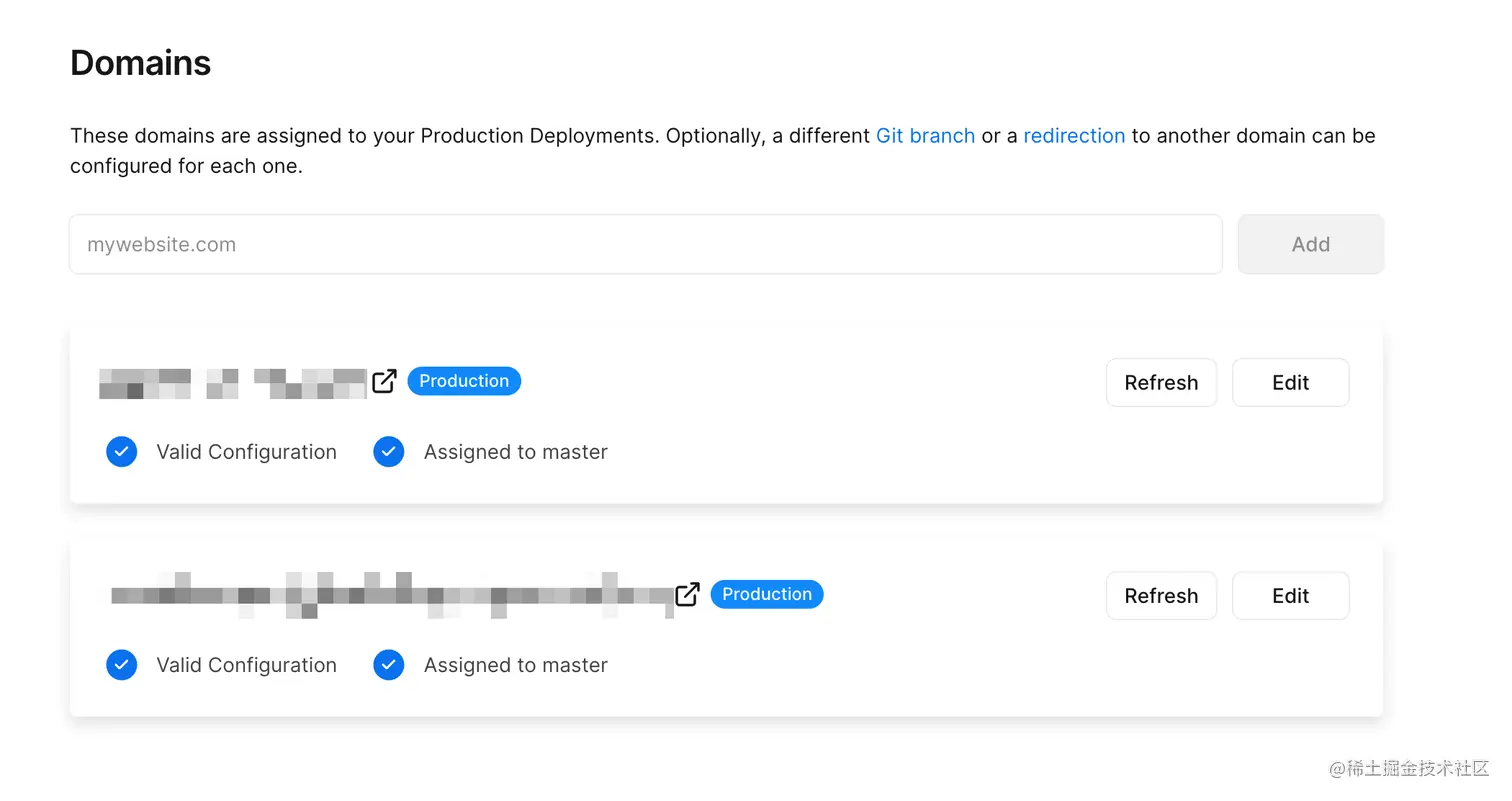
Task: Follow the Git branch link
Action: [x=925, y=136]
